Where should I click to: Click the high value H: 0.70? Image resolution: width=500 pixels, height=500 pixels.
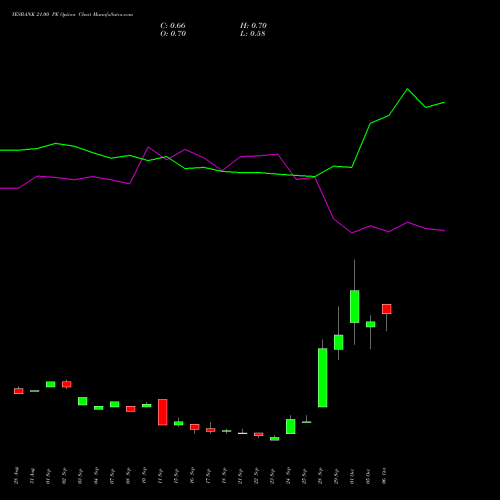253,26
